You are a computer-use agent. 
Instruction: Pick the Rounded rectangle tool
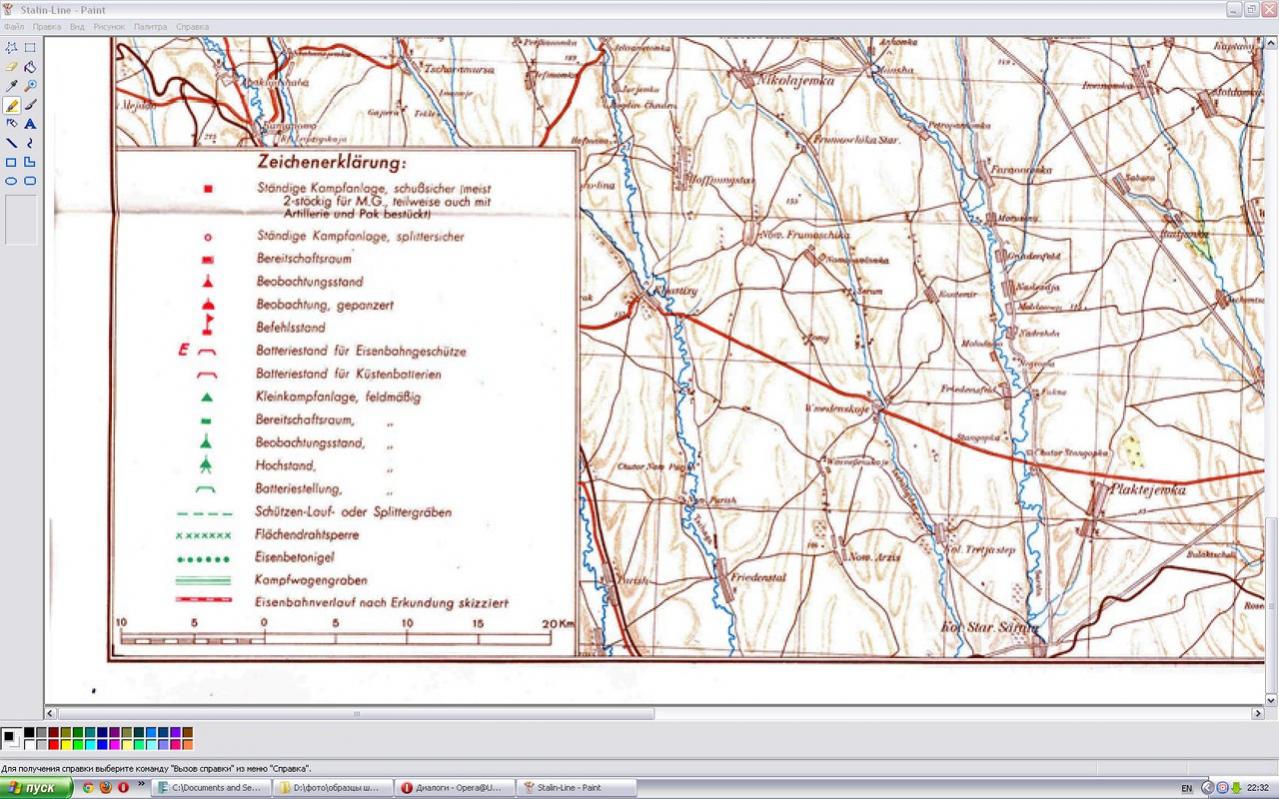coord(30,181)
